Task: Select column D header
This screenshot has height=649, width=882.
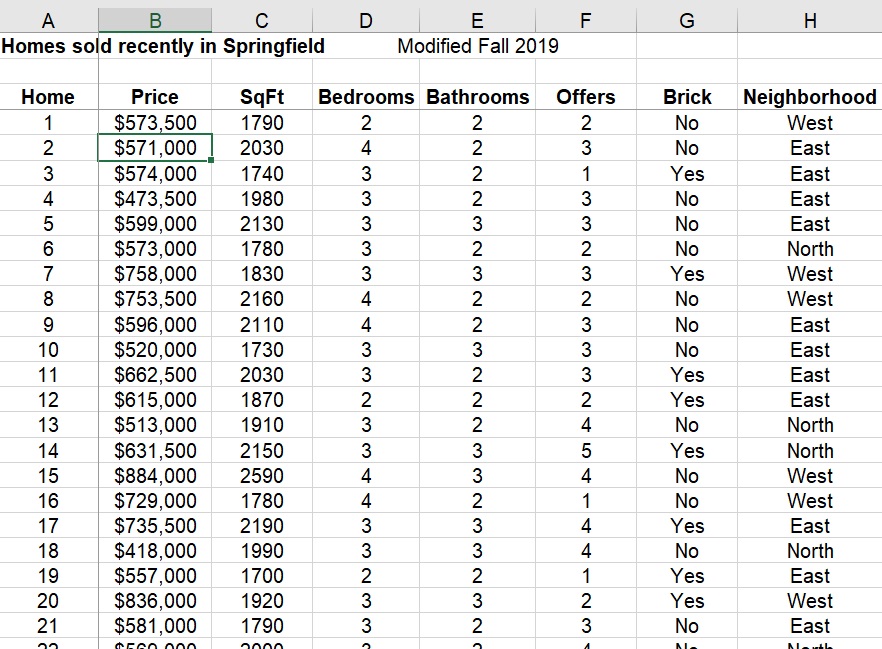Action: pyautogui.click(x=366, y=21)
